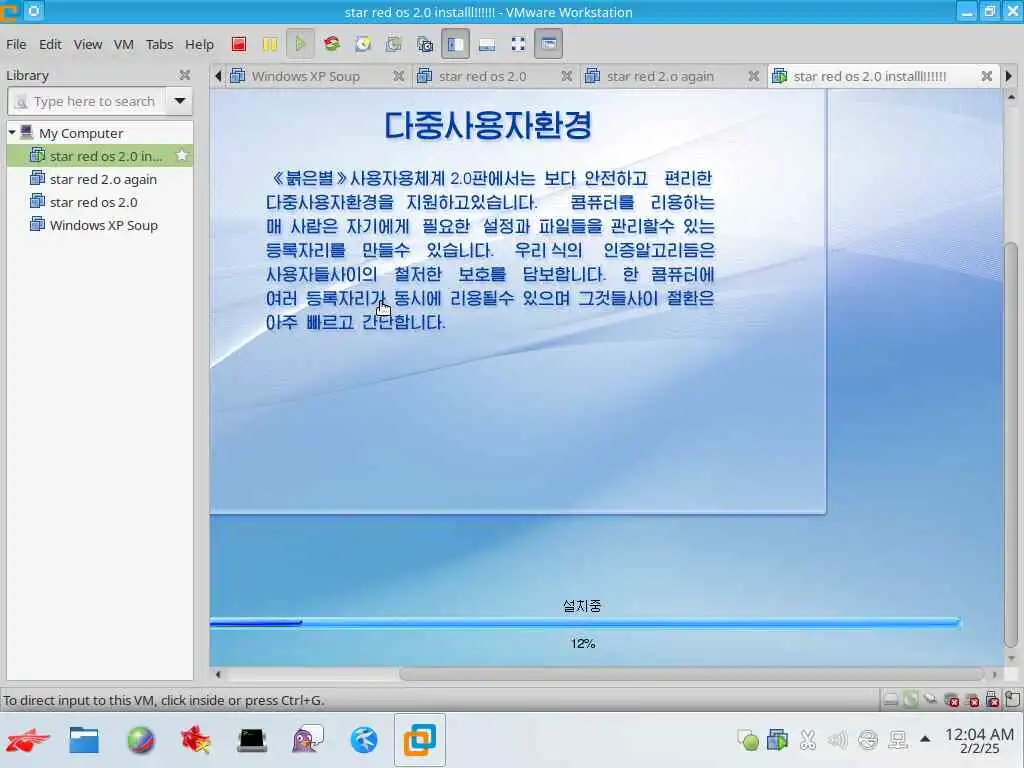Open the terminal from the taskbar
Screen dimensions: 1024x768
[x=252, y=740]
